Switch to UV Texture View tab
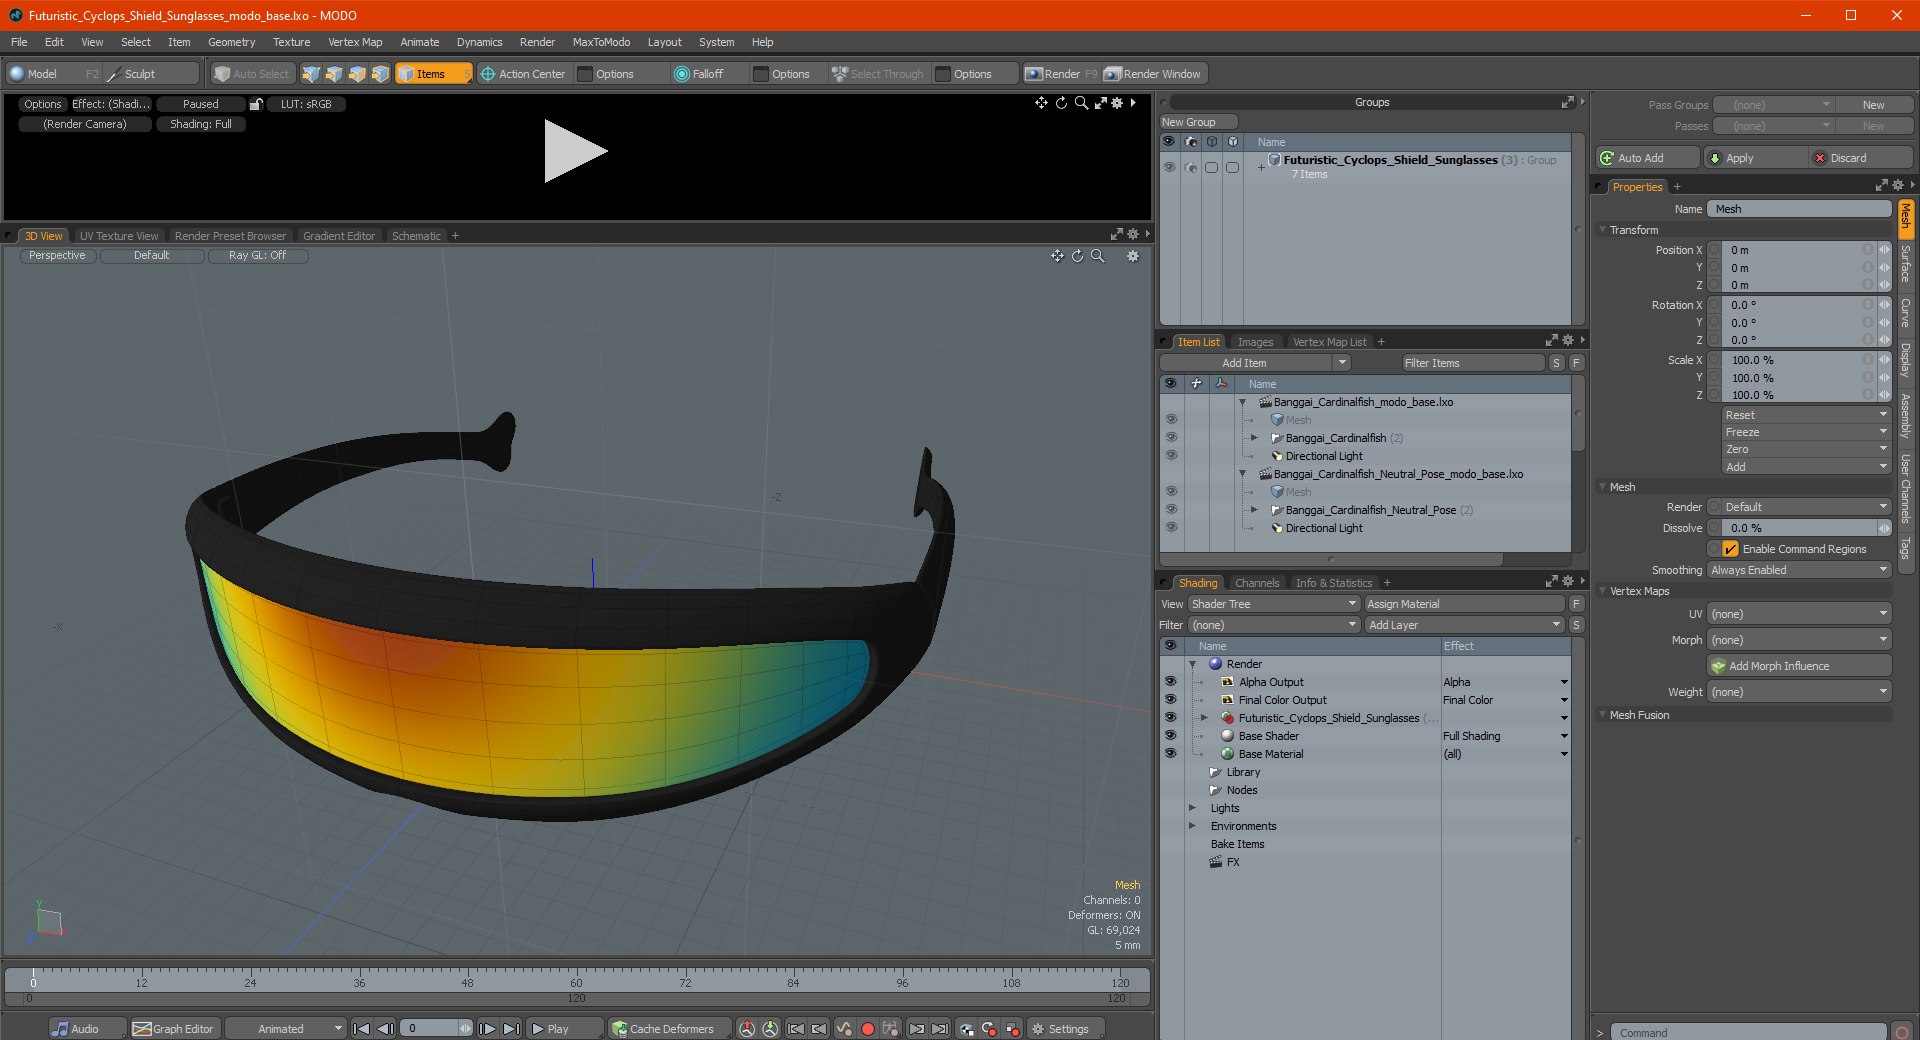 tap(119, 236)
